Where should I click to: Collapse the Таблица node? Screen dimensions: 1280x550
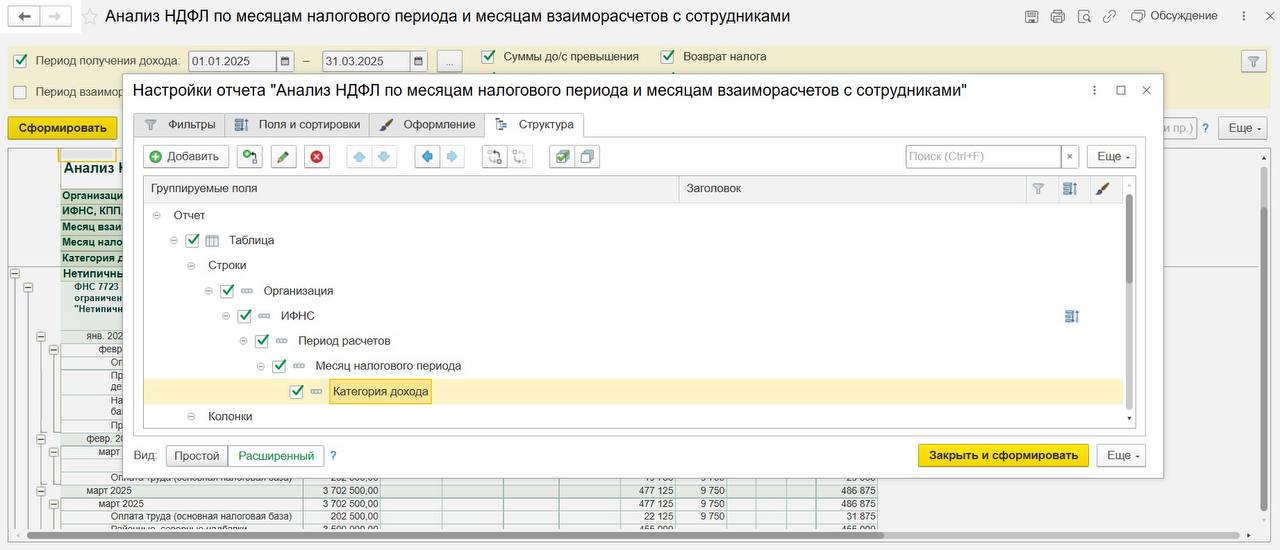coord(174,240)
